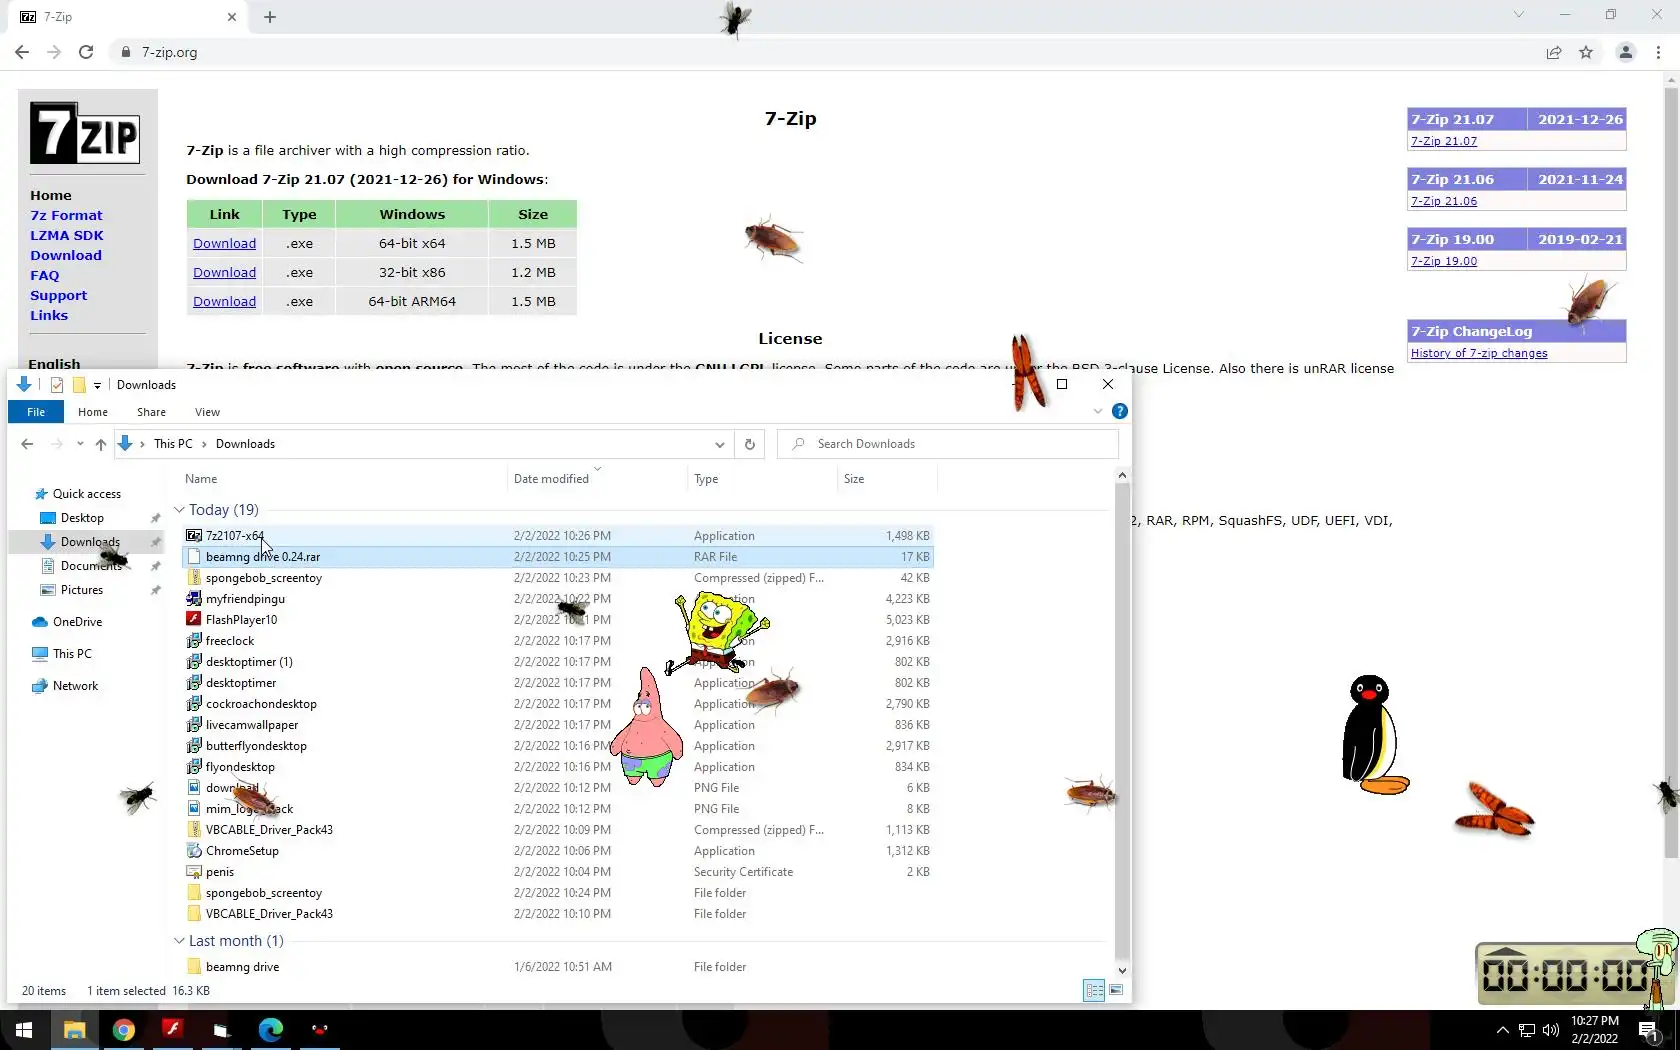This screenshot has width=1680, height=1050.
Task: Select the ChromeSetup file icon
Action: tap(194, 851)
